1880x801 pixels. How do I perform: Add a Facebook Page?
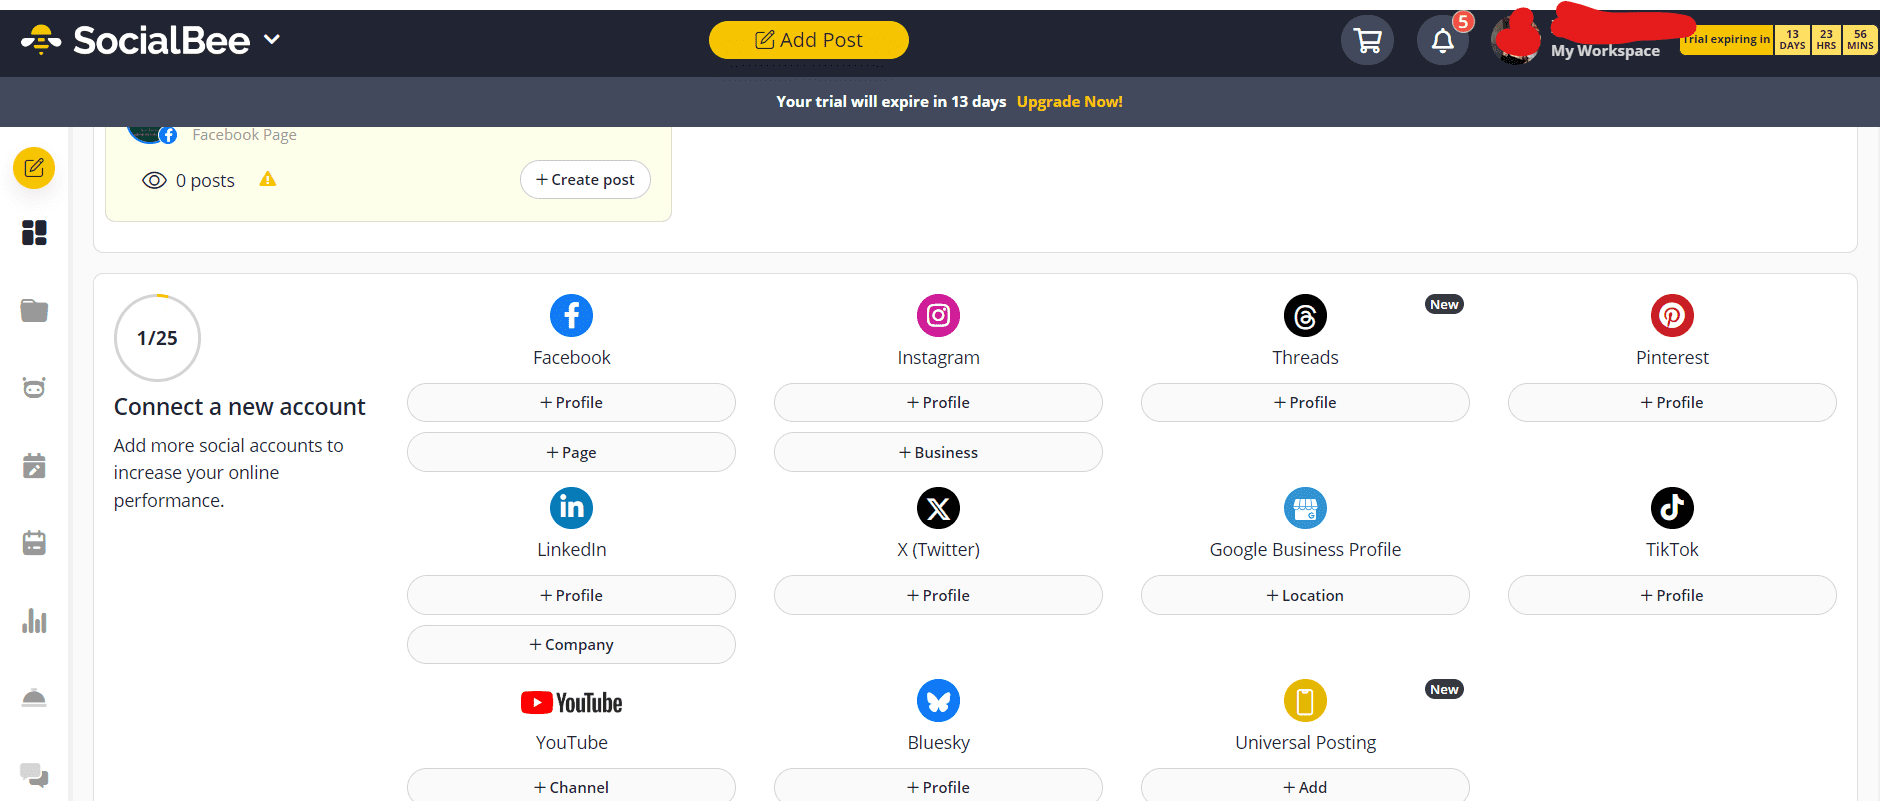pyautogui.click(x=571, y=452)
